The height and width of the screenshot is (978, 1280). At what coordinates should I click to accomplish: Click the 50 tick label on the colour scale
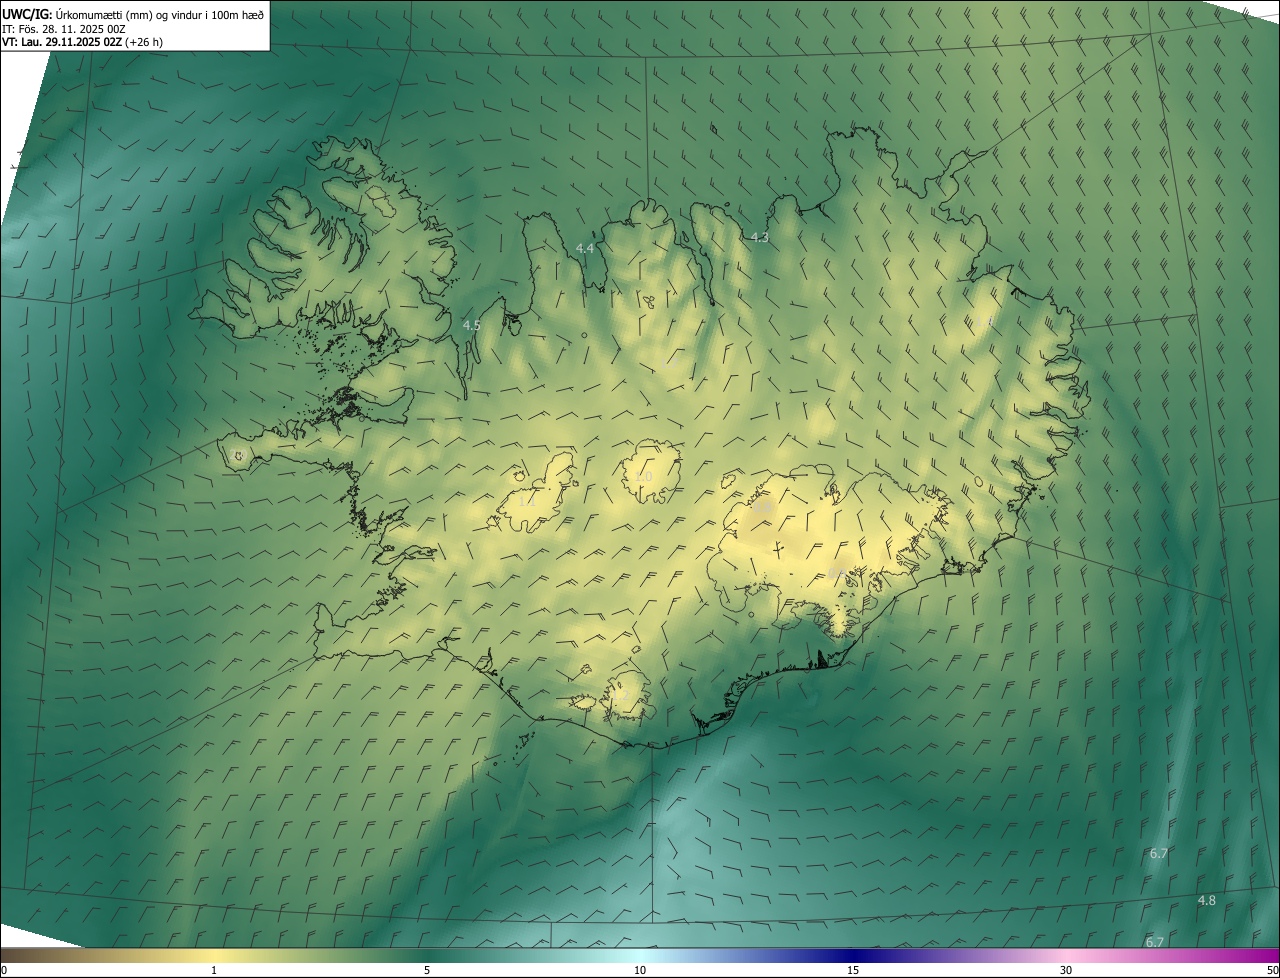(x=1271, y=970)
